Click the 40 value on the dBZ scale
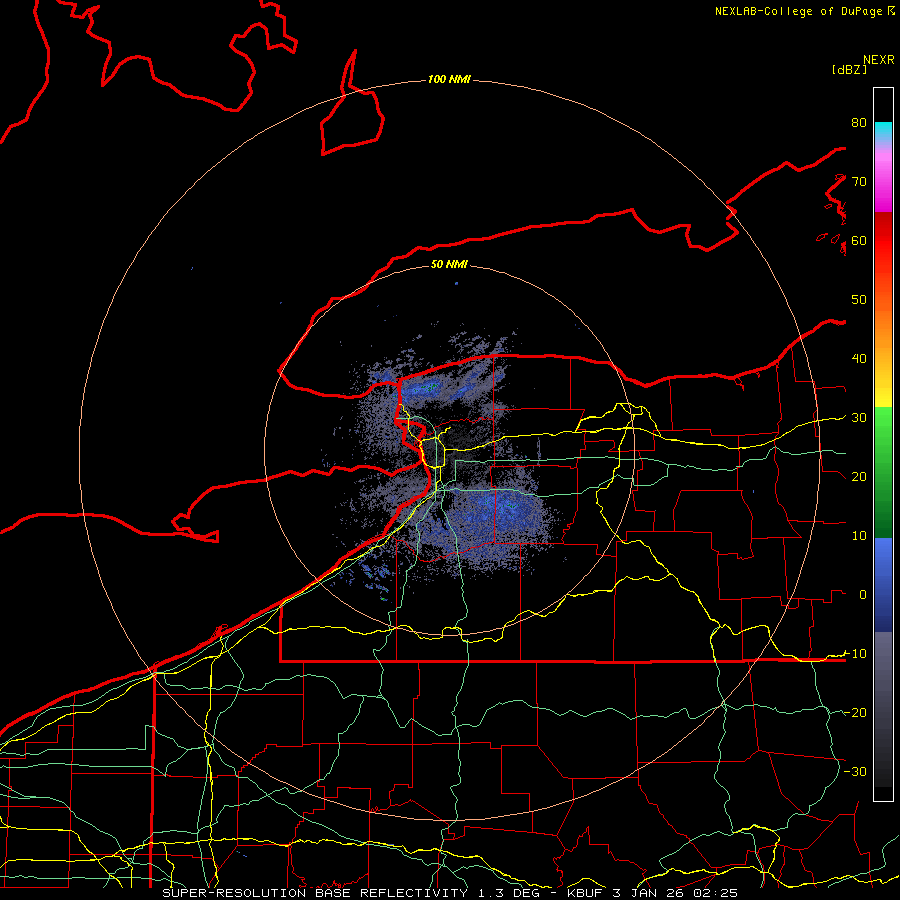 [859, 359]
